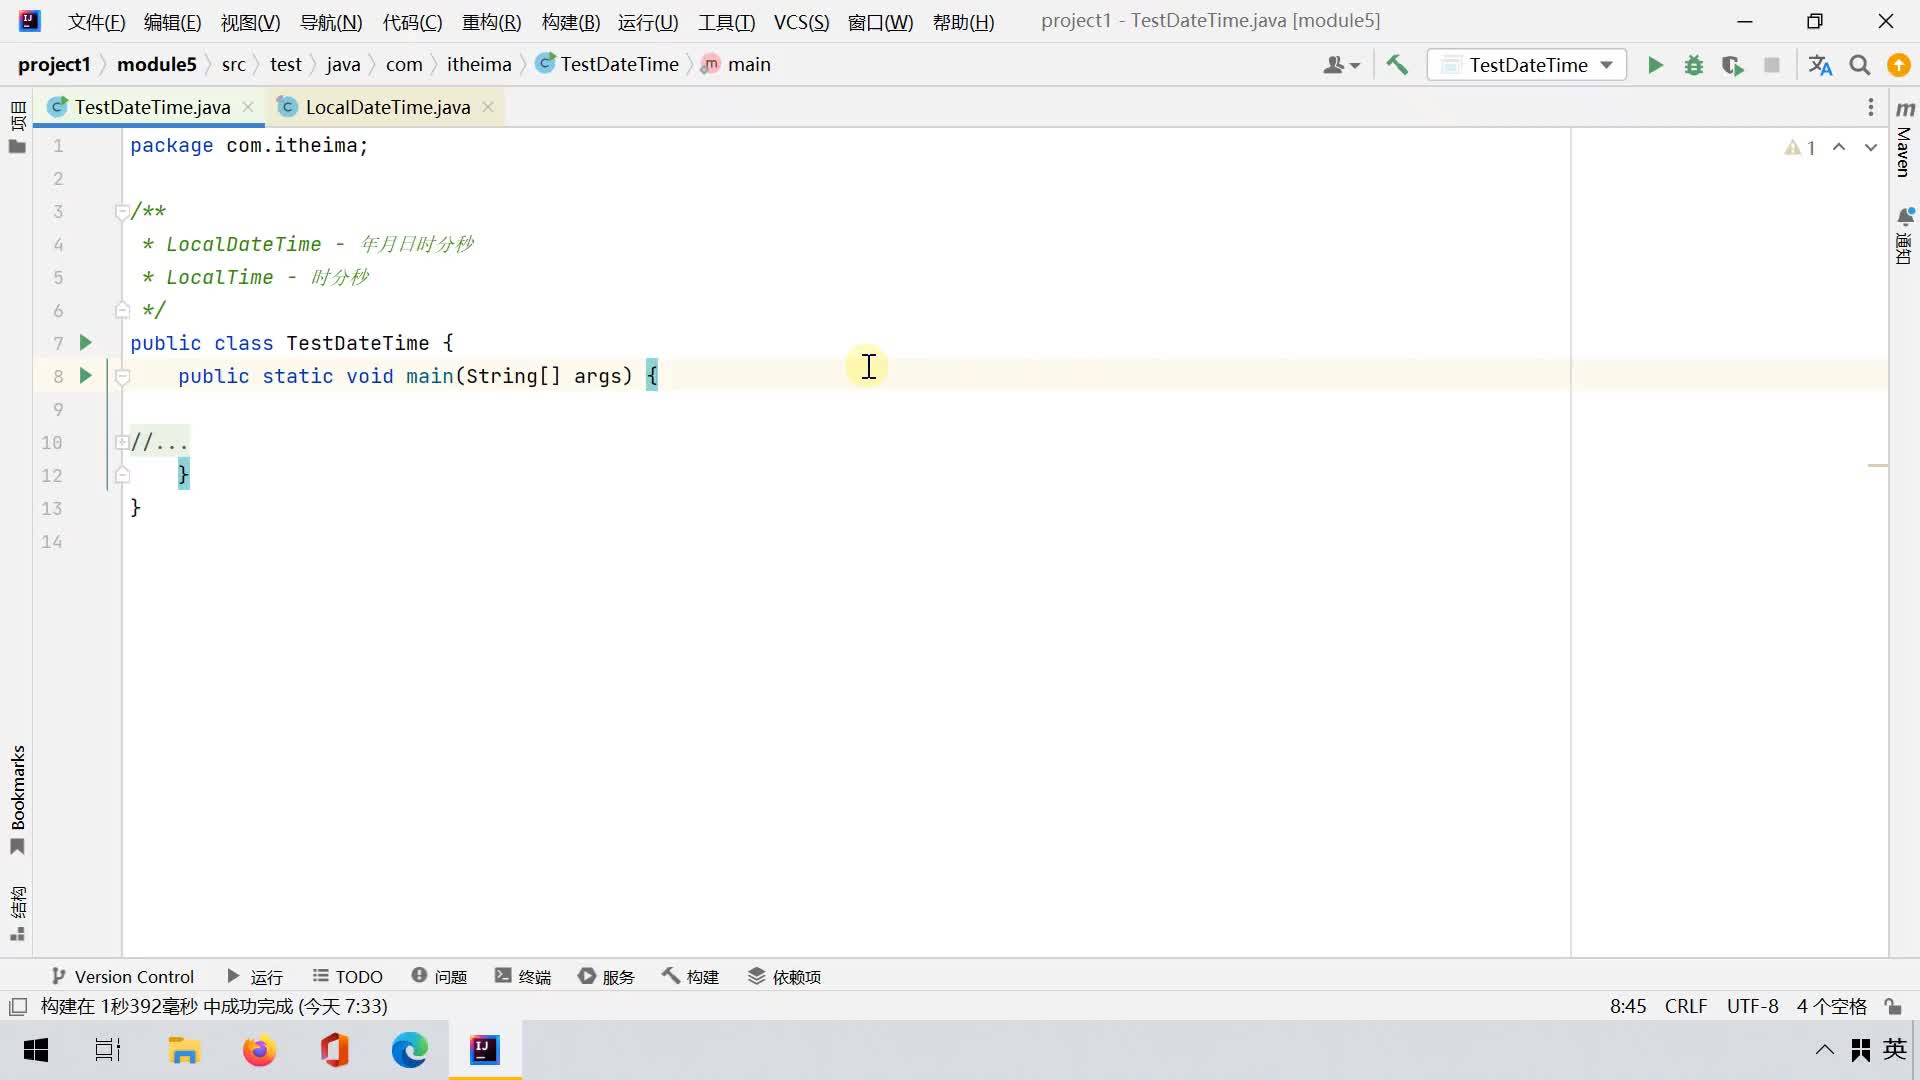
Task: Open the Version Control tool window
Action: [122, 977]
